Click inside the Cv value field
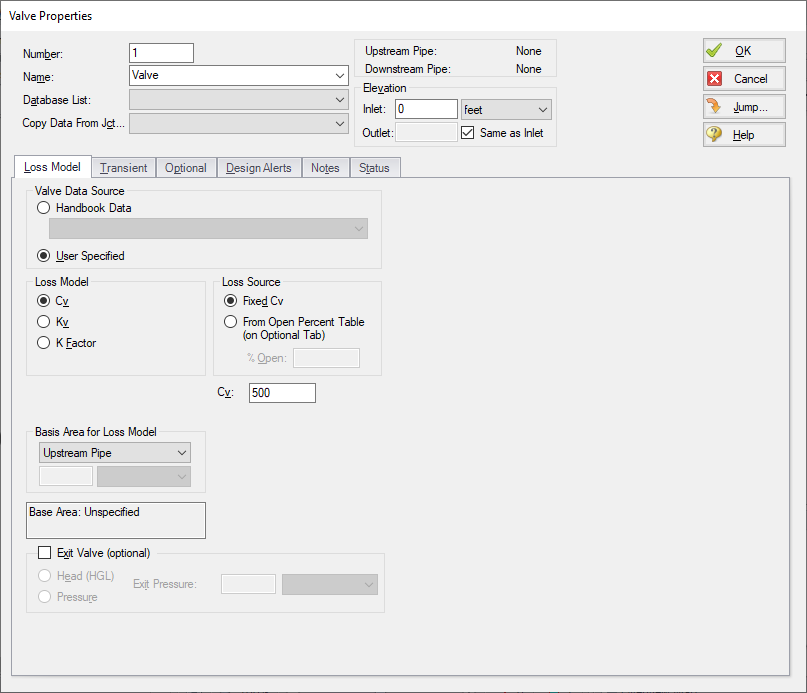The image size is (807, 693). (x=281, y=393)
